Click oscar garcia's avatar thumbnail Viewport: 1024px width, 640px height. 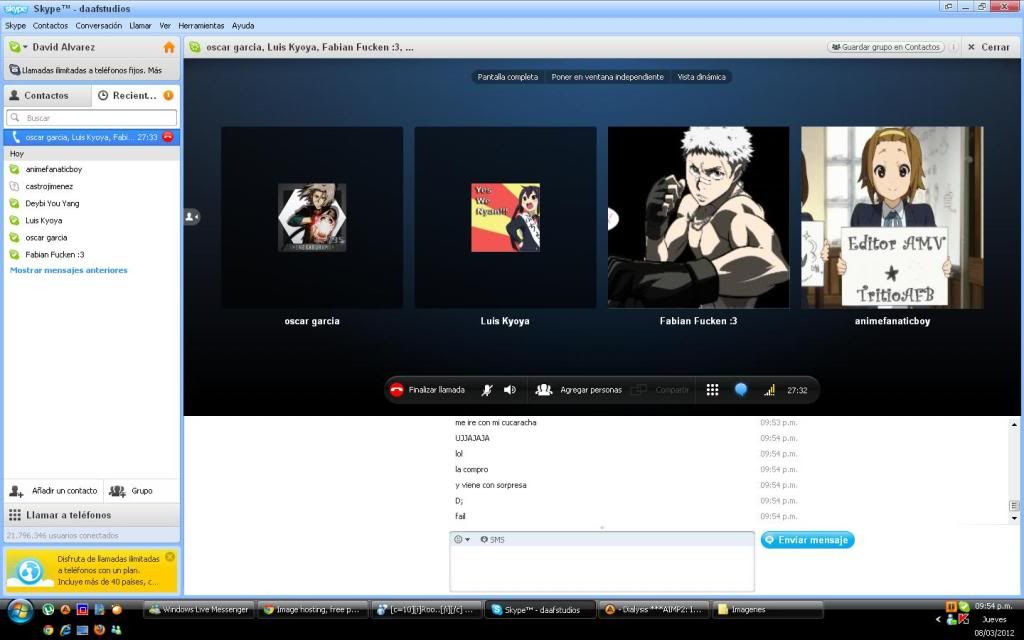(x=312, y=217)
